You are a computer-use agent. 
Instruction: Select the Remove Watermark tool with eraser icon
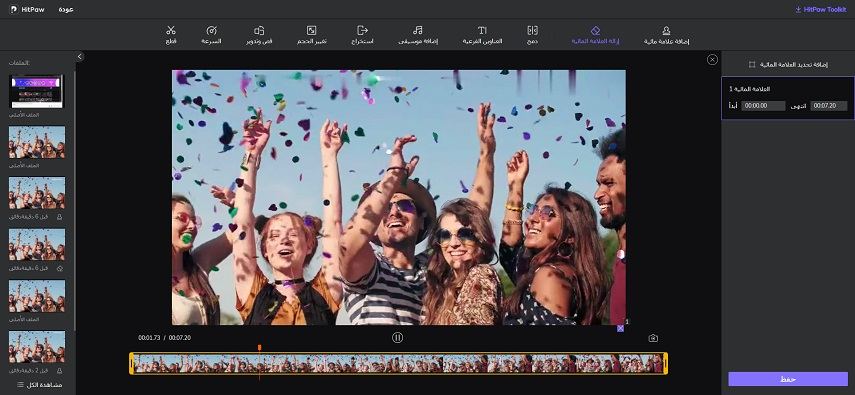tap(595, 34)
